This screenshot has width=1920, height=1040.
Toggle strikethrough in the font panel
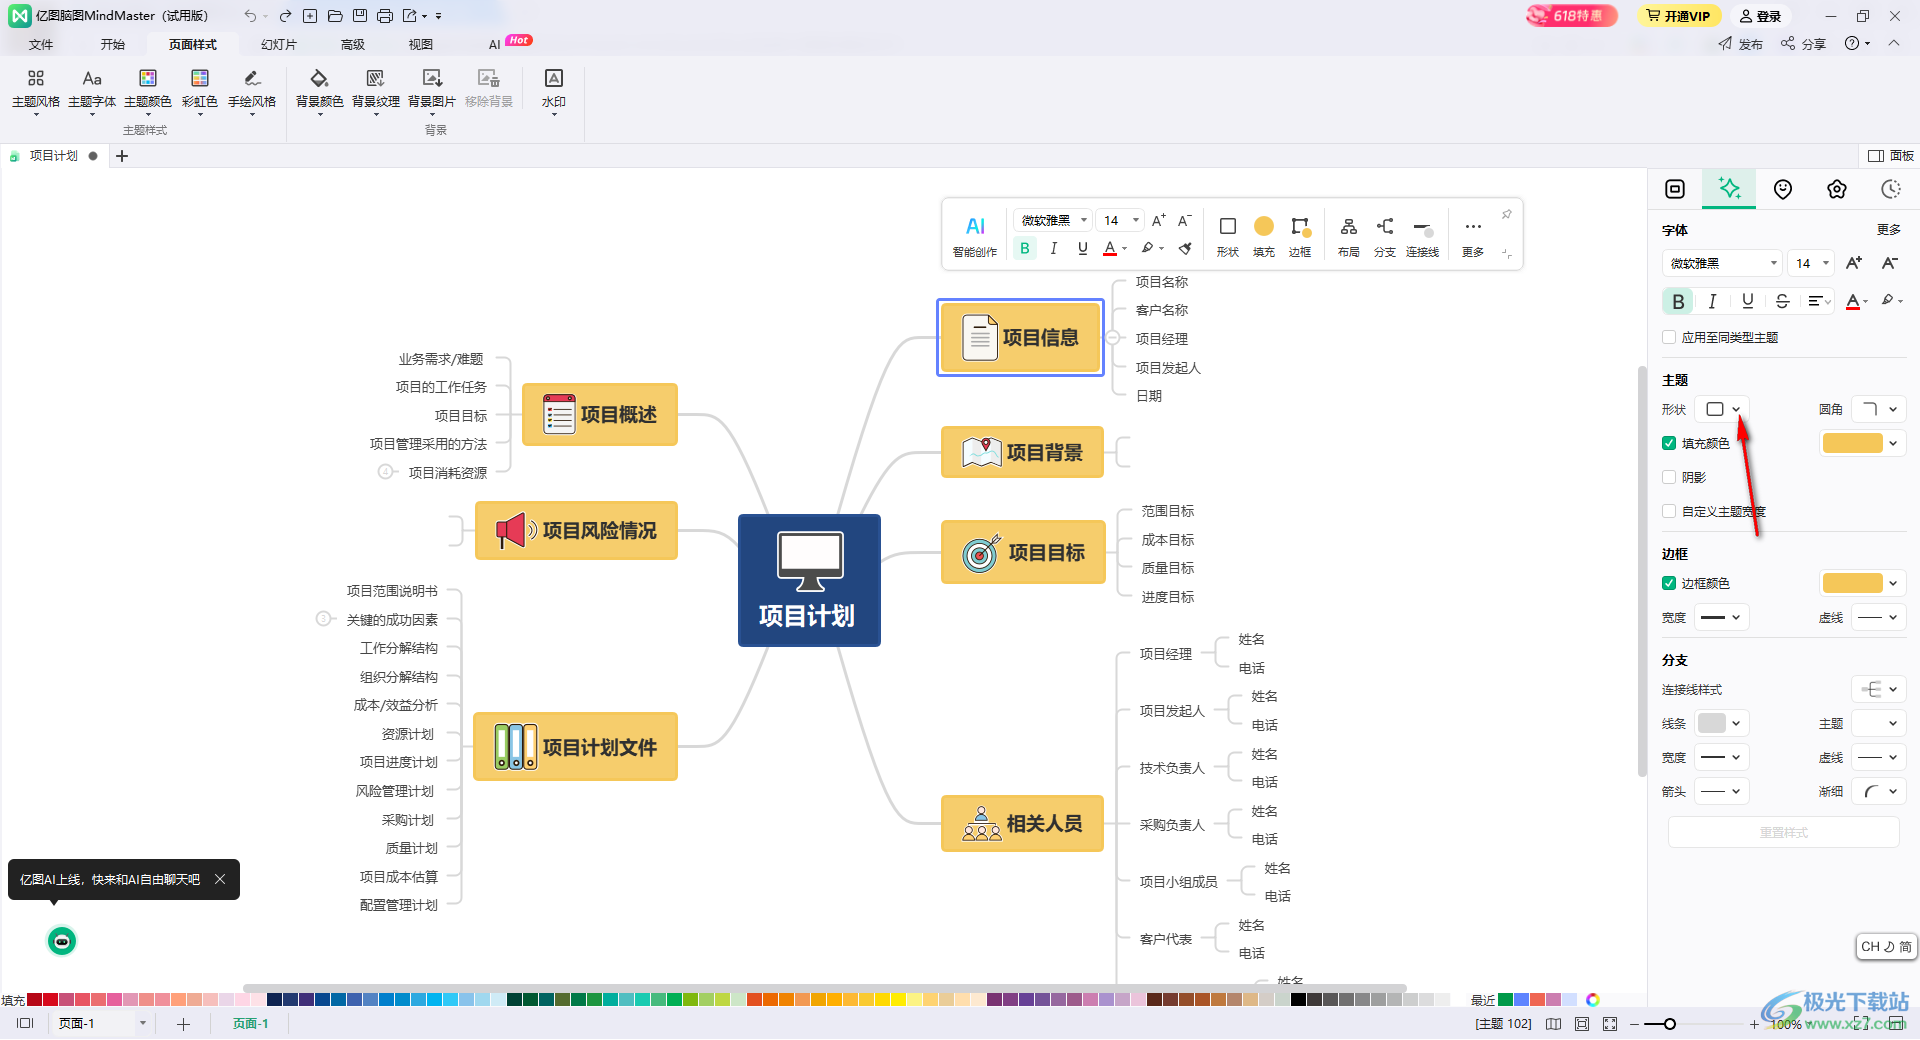[1782, 301]
